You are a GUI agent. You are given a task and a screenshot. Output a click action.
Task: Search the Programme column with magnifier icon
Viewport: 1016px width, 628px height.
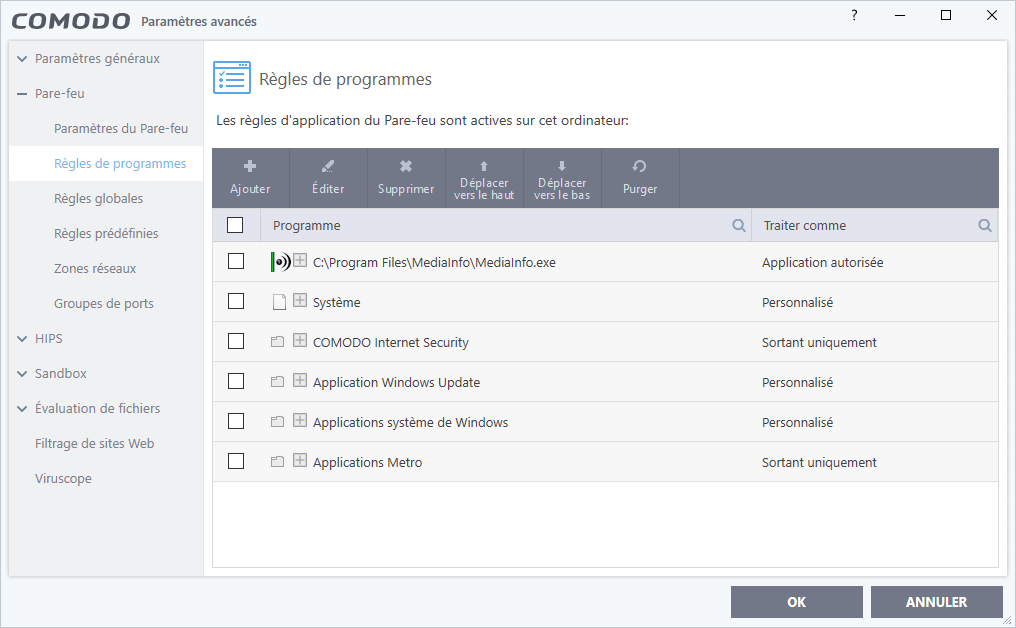coord(739,226)
